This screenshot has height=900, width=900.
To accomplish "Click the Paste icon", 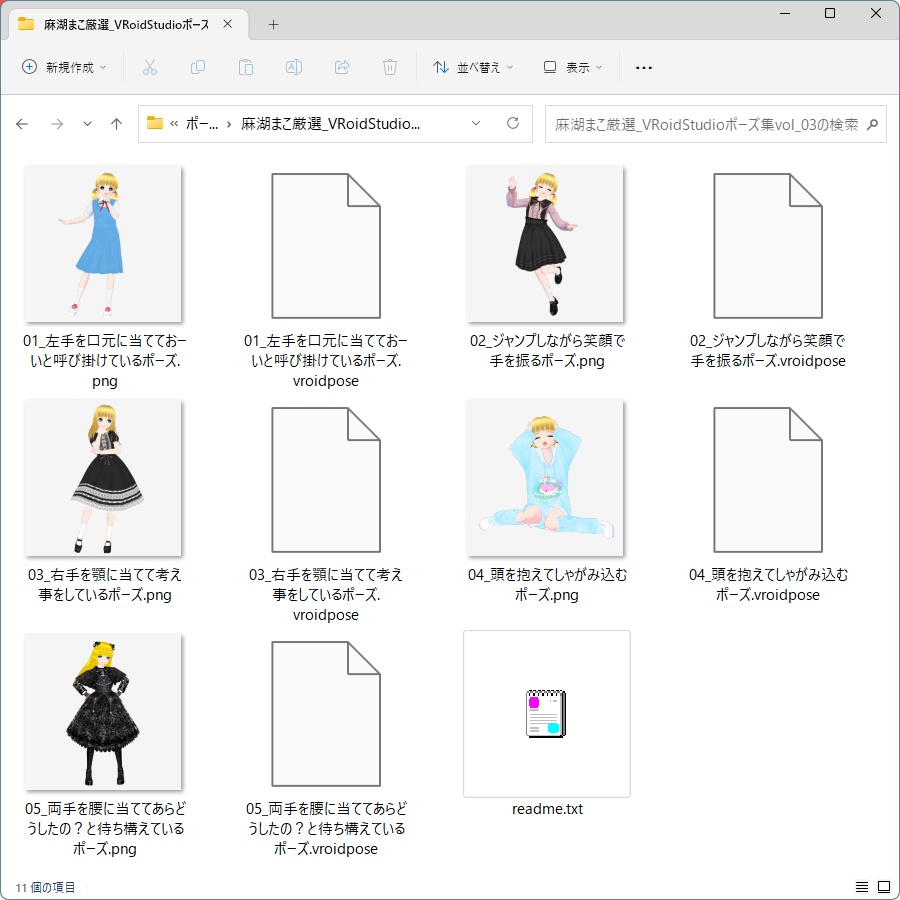I will click(x=245, y=66).
